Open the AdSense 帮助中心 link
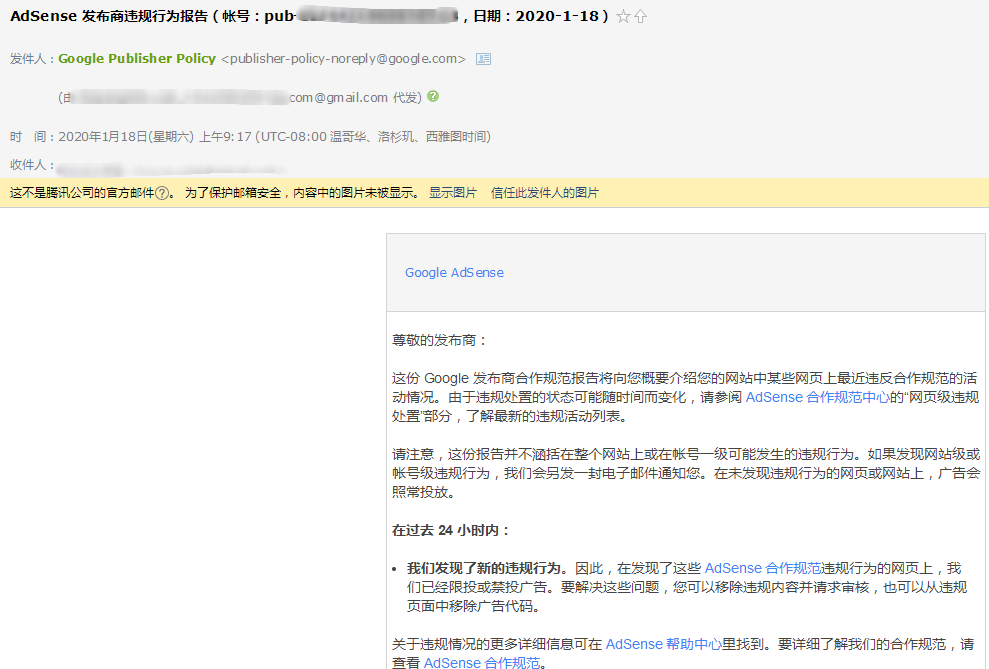This screenshot has height=669, width=989. tap(664, 644)
